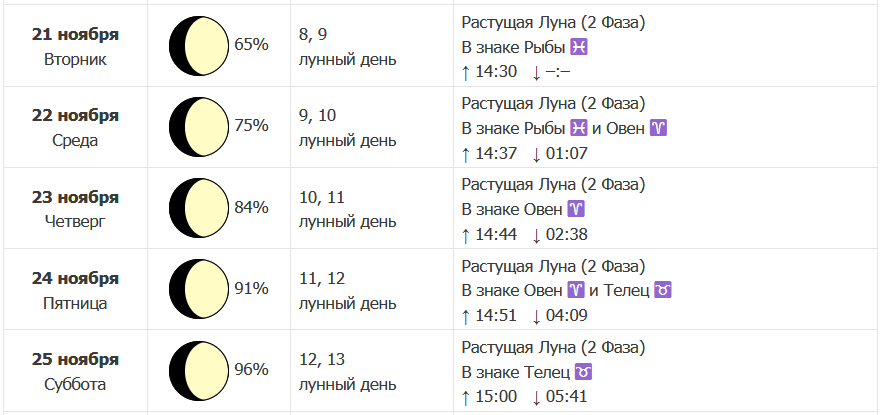This screenshot has width=881, height=415.
Task: Click the moon icon for 25 ноября
Action: 199,370
